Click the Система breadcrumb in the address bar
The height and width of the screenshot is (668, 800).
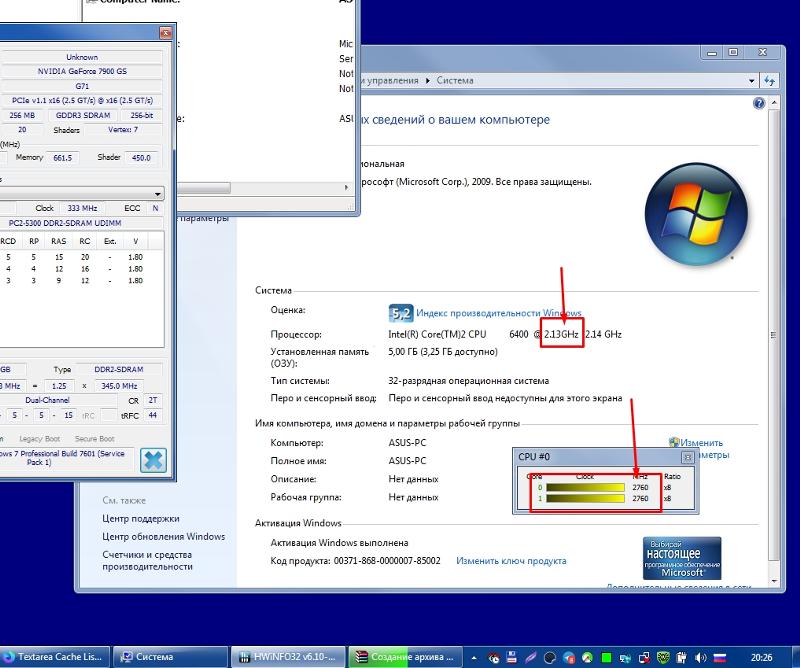tap(455, 81)
